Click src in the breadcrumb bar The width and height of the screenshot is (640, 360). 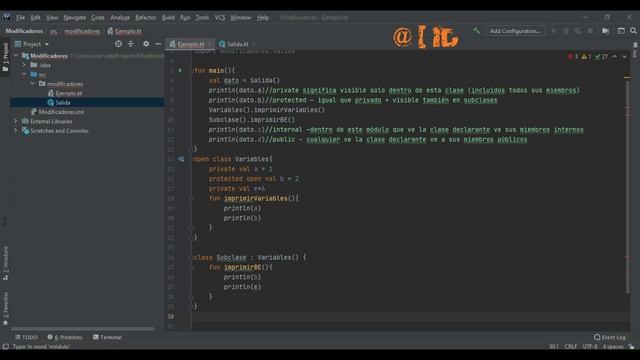click(53, 31)
